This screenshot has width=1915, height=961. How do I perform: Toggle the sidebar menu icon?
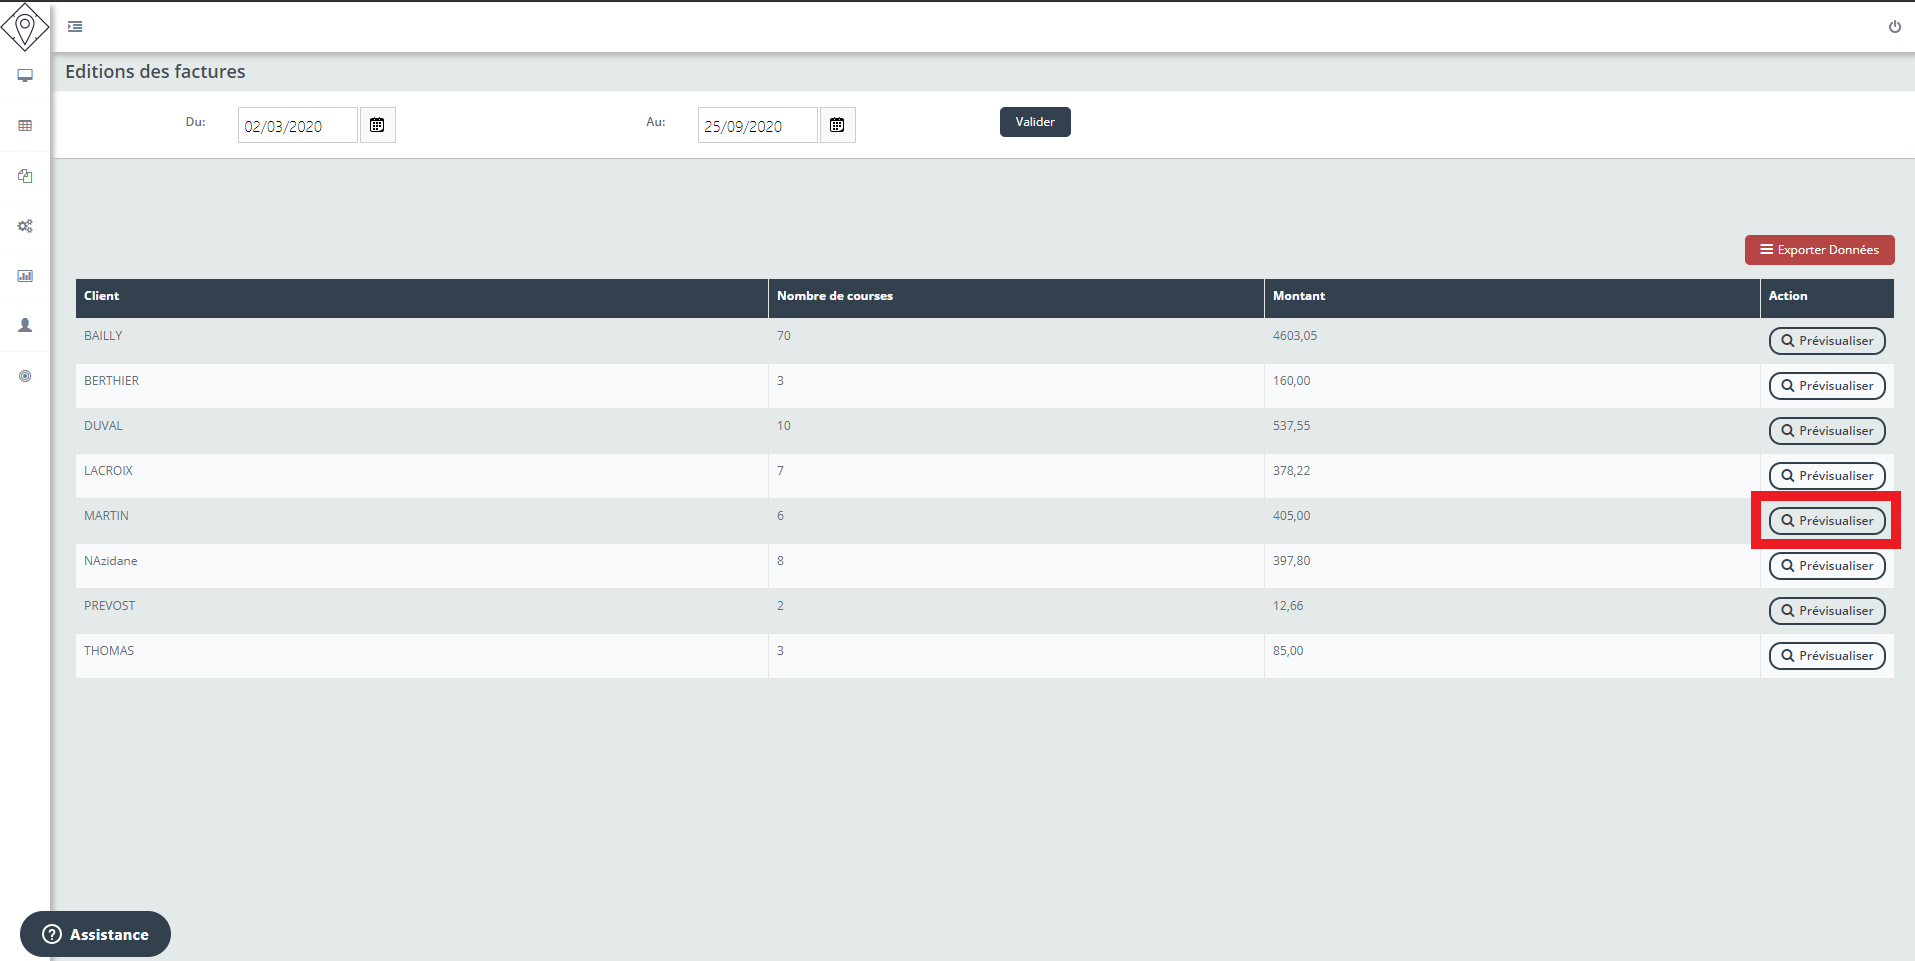tap(75, 27)
